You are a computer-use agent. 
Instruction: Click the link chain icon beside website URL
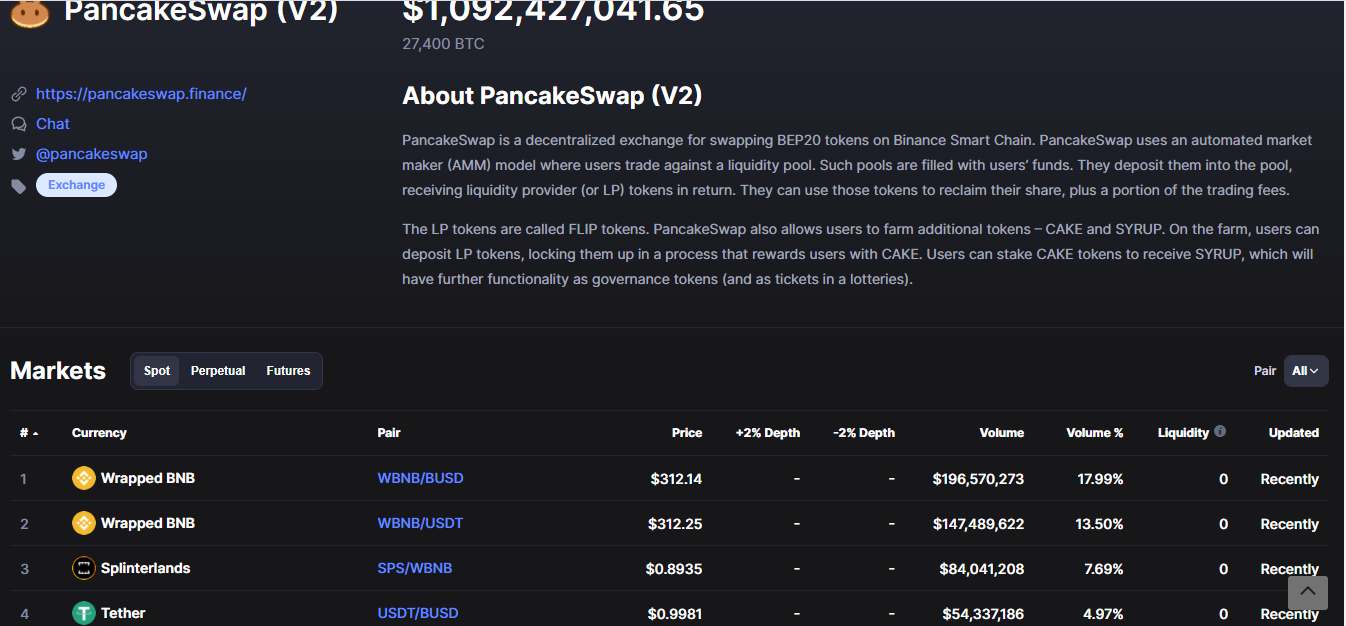18,94
